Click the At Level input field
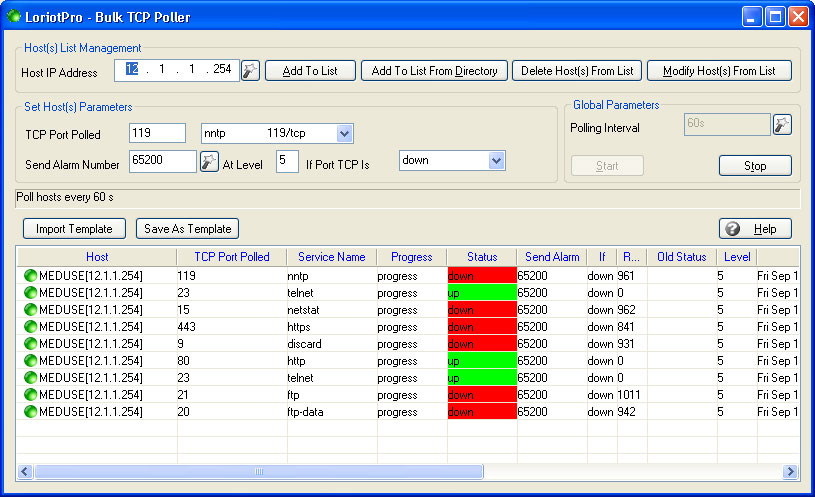The image size is (815, 497). coord(287,161)
